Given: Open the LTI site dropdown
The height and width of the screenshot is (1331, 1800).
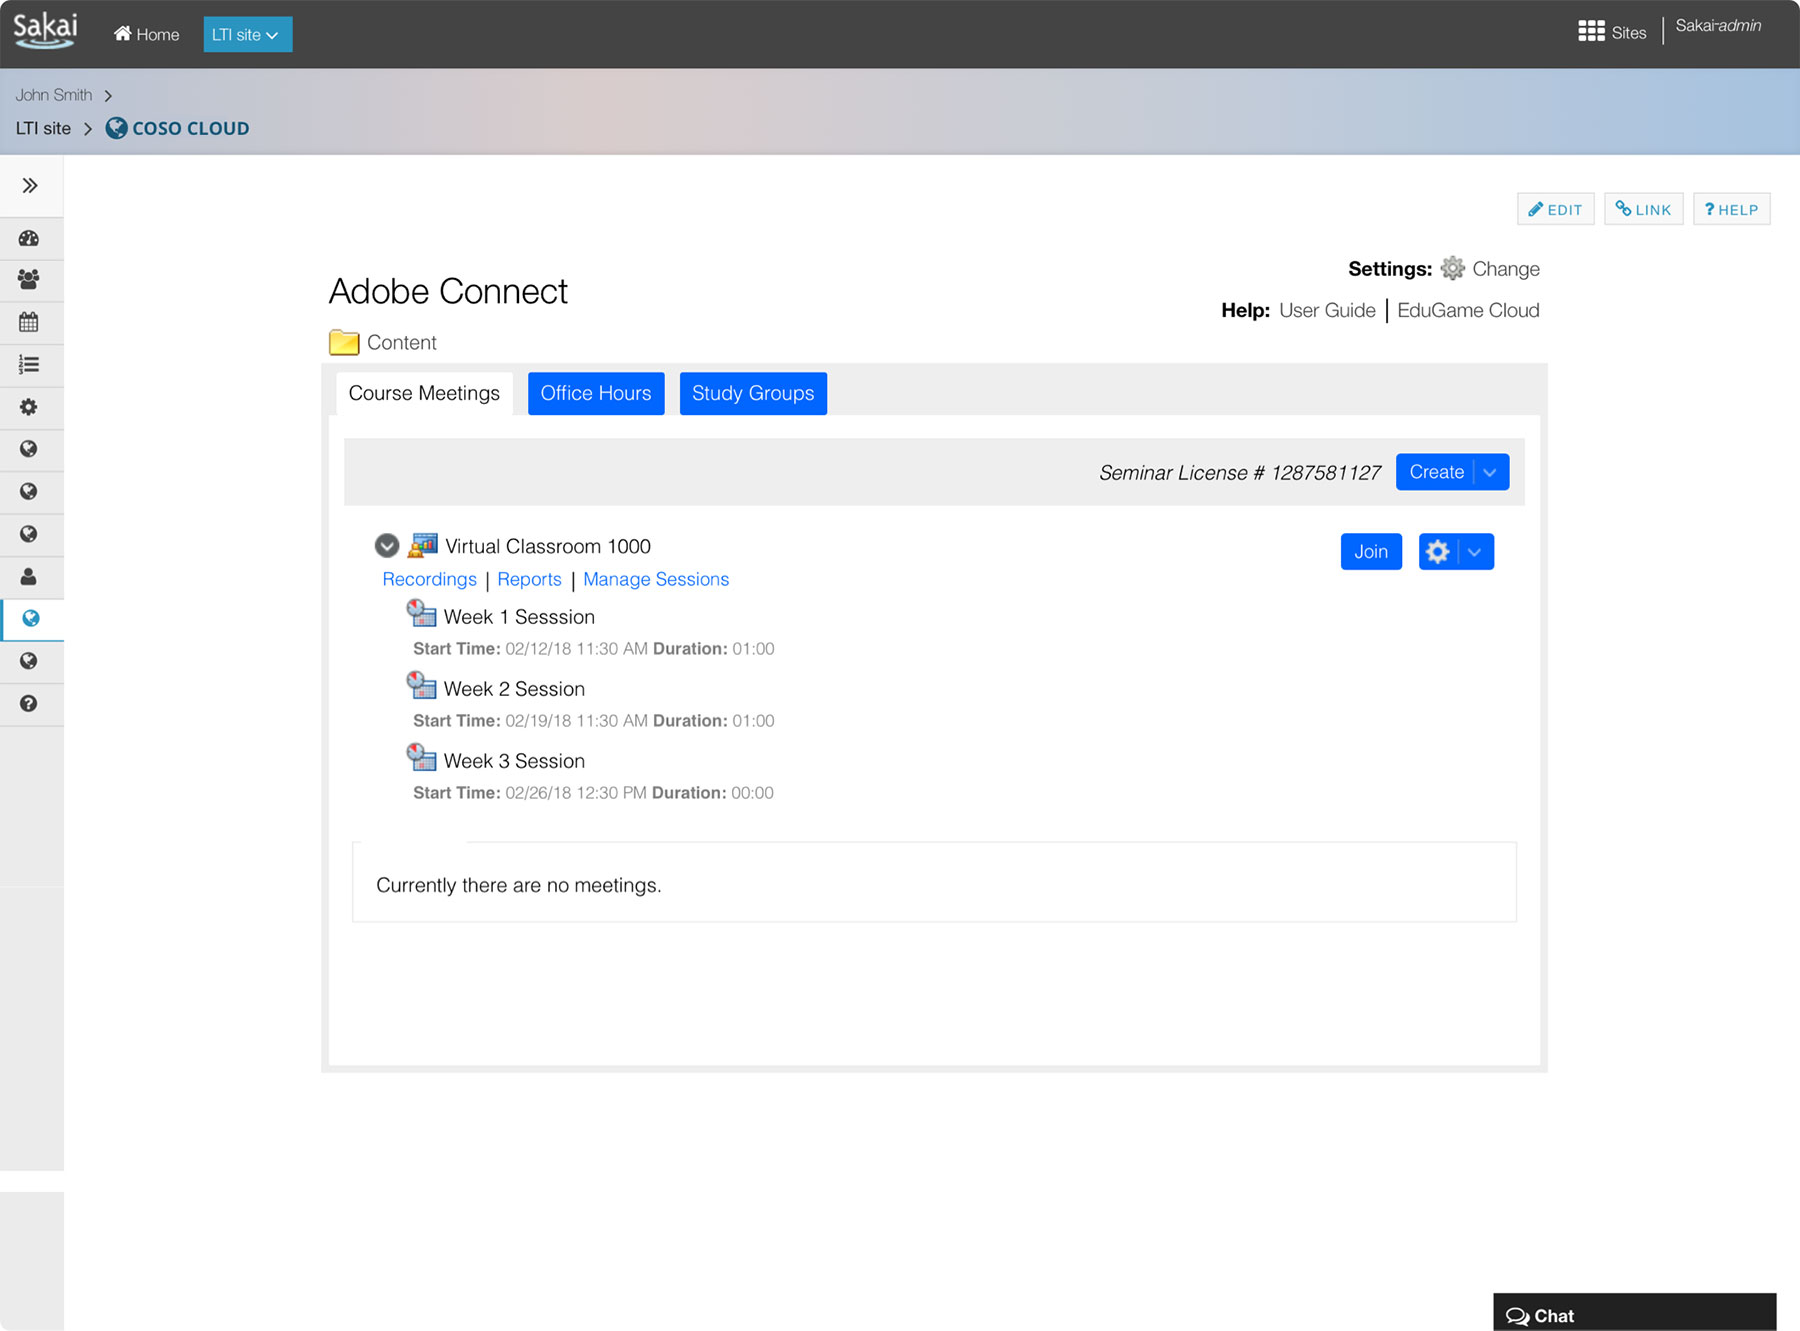Looking at the screenshot, I should (x=247, y=34).
